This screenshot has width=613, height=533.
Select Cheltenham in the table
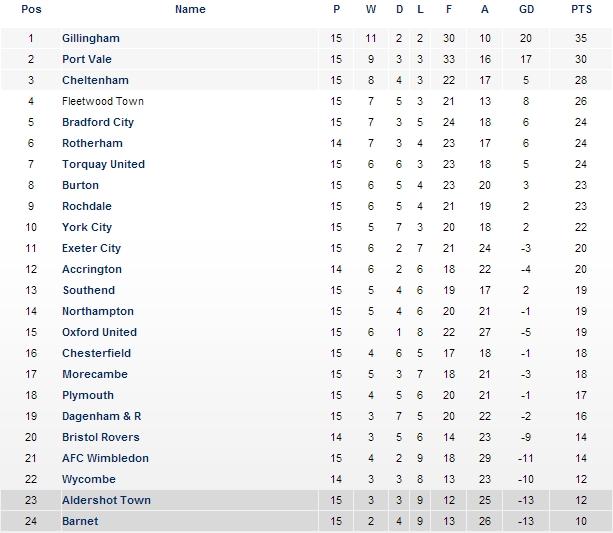(95, 80)
